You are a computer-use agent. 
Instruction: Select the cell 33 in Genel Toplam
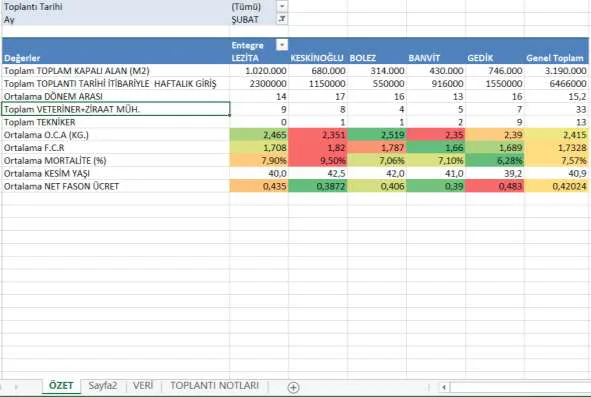tap(556, 109)
